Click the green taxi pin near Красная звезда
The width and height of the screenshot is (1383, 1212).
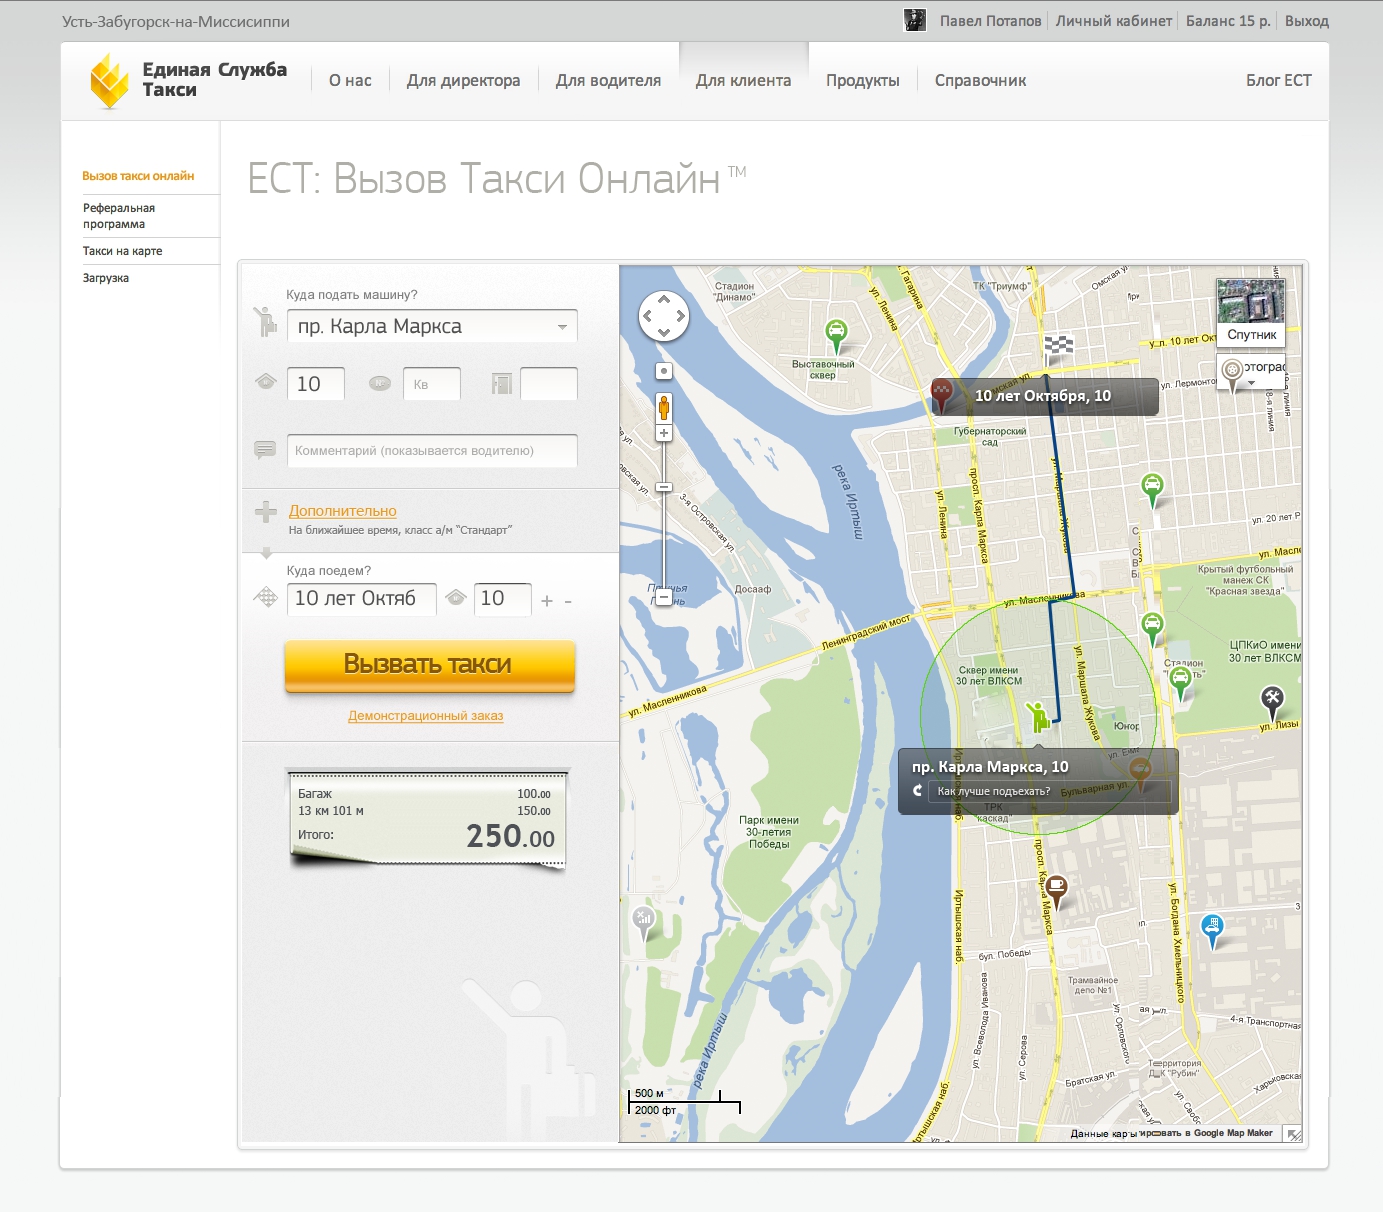pyautogui.click(x=1153, y=629)
